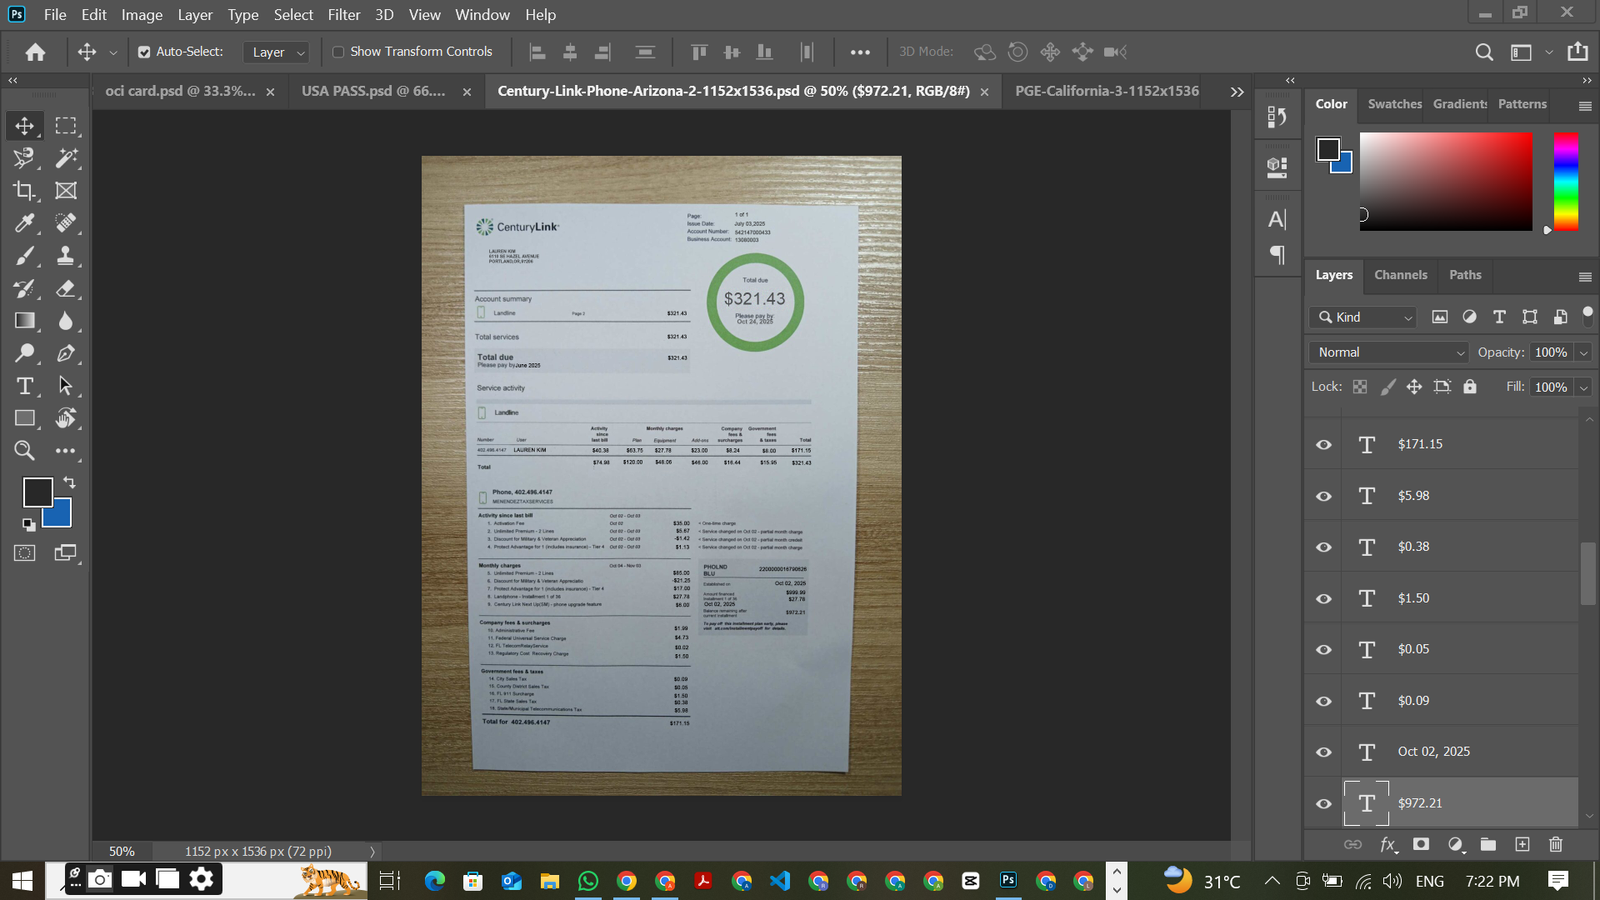1600x900 pixels.
Task: Toggle visibility of $0.38 layer
Action: pos(1324,547)
